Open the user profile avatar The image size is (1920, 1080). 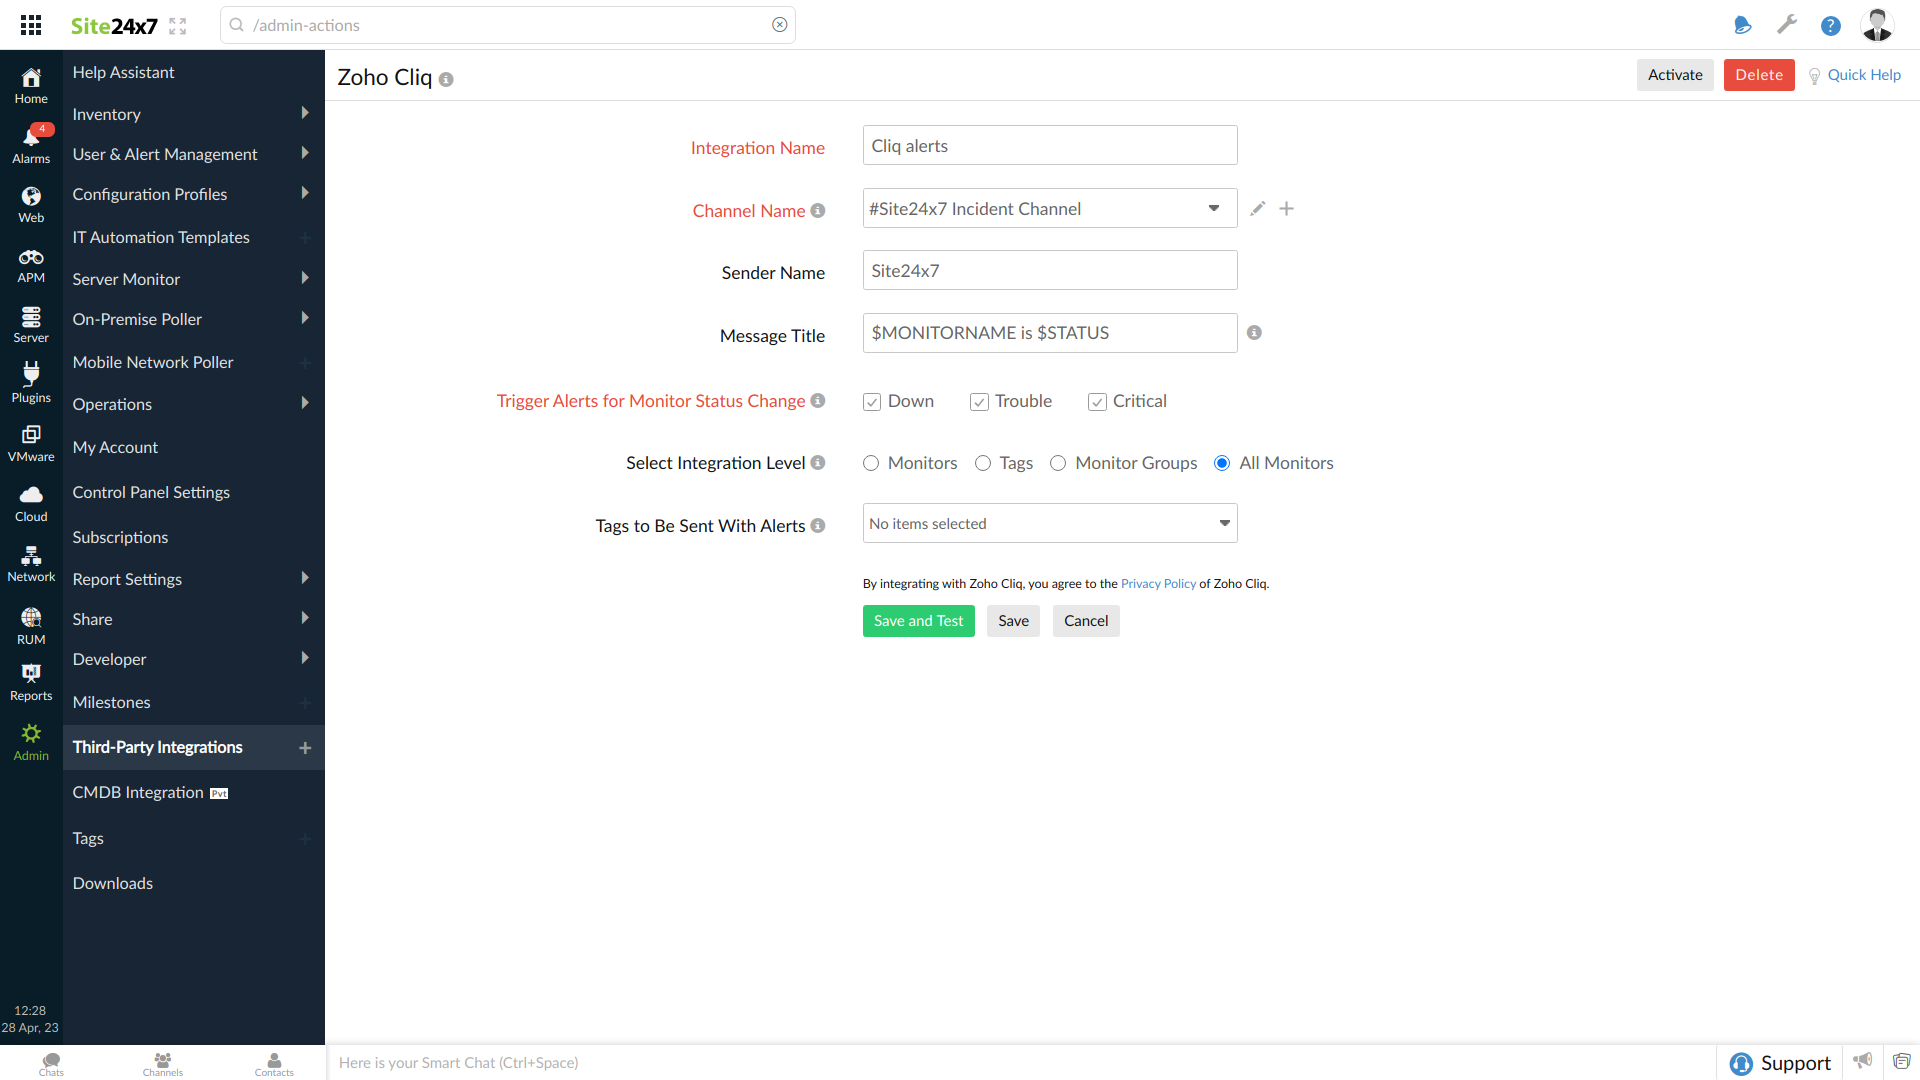tap(1877, 25)
